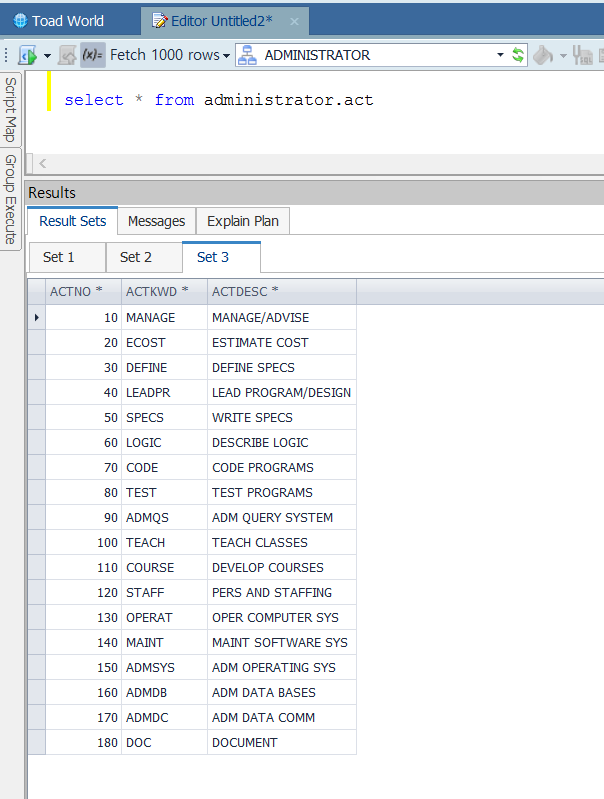Screen dimensions: 604x799
Task: Click the grayed SQL tools icon
Action: click(582, 55)
